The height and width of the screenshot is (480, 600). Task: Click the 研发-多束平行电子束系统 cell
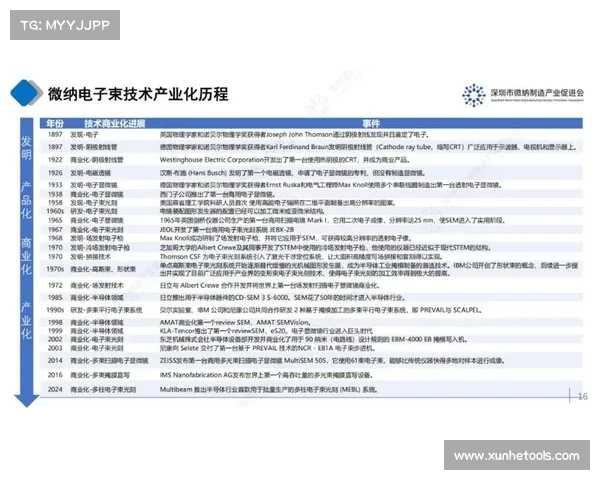(x=106, y=310)
